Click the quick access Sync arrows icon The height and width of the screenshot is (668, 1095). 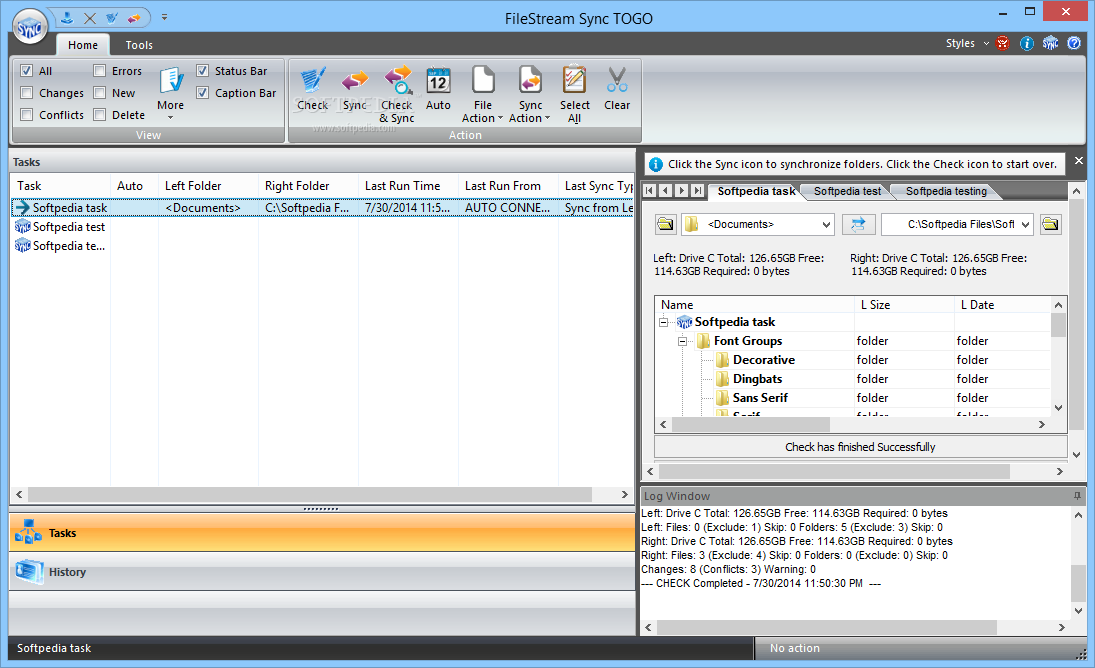tap(134, 17)
